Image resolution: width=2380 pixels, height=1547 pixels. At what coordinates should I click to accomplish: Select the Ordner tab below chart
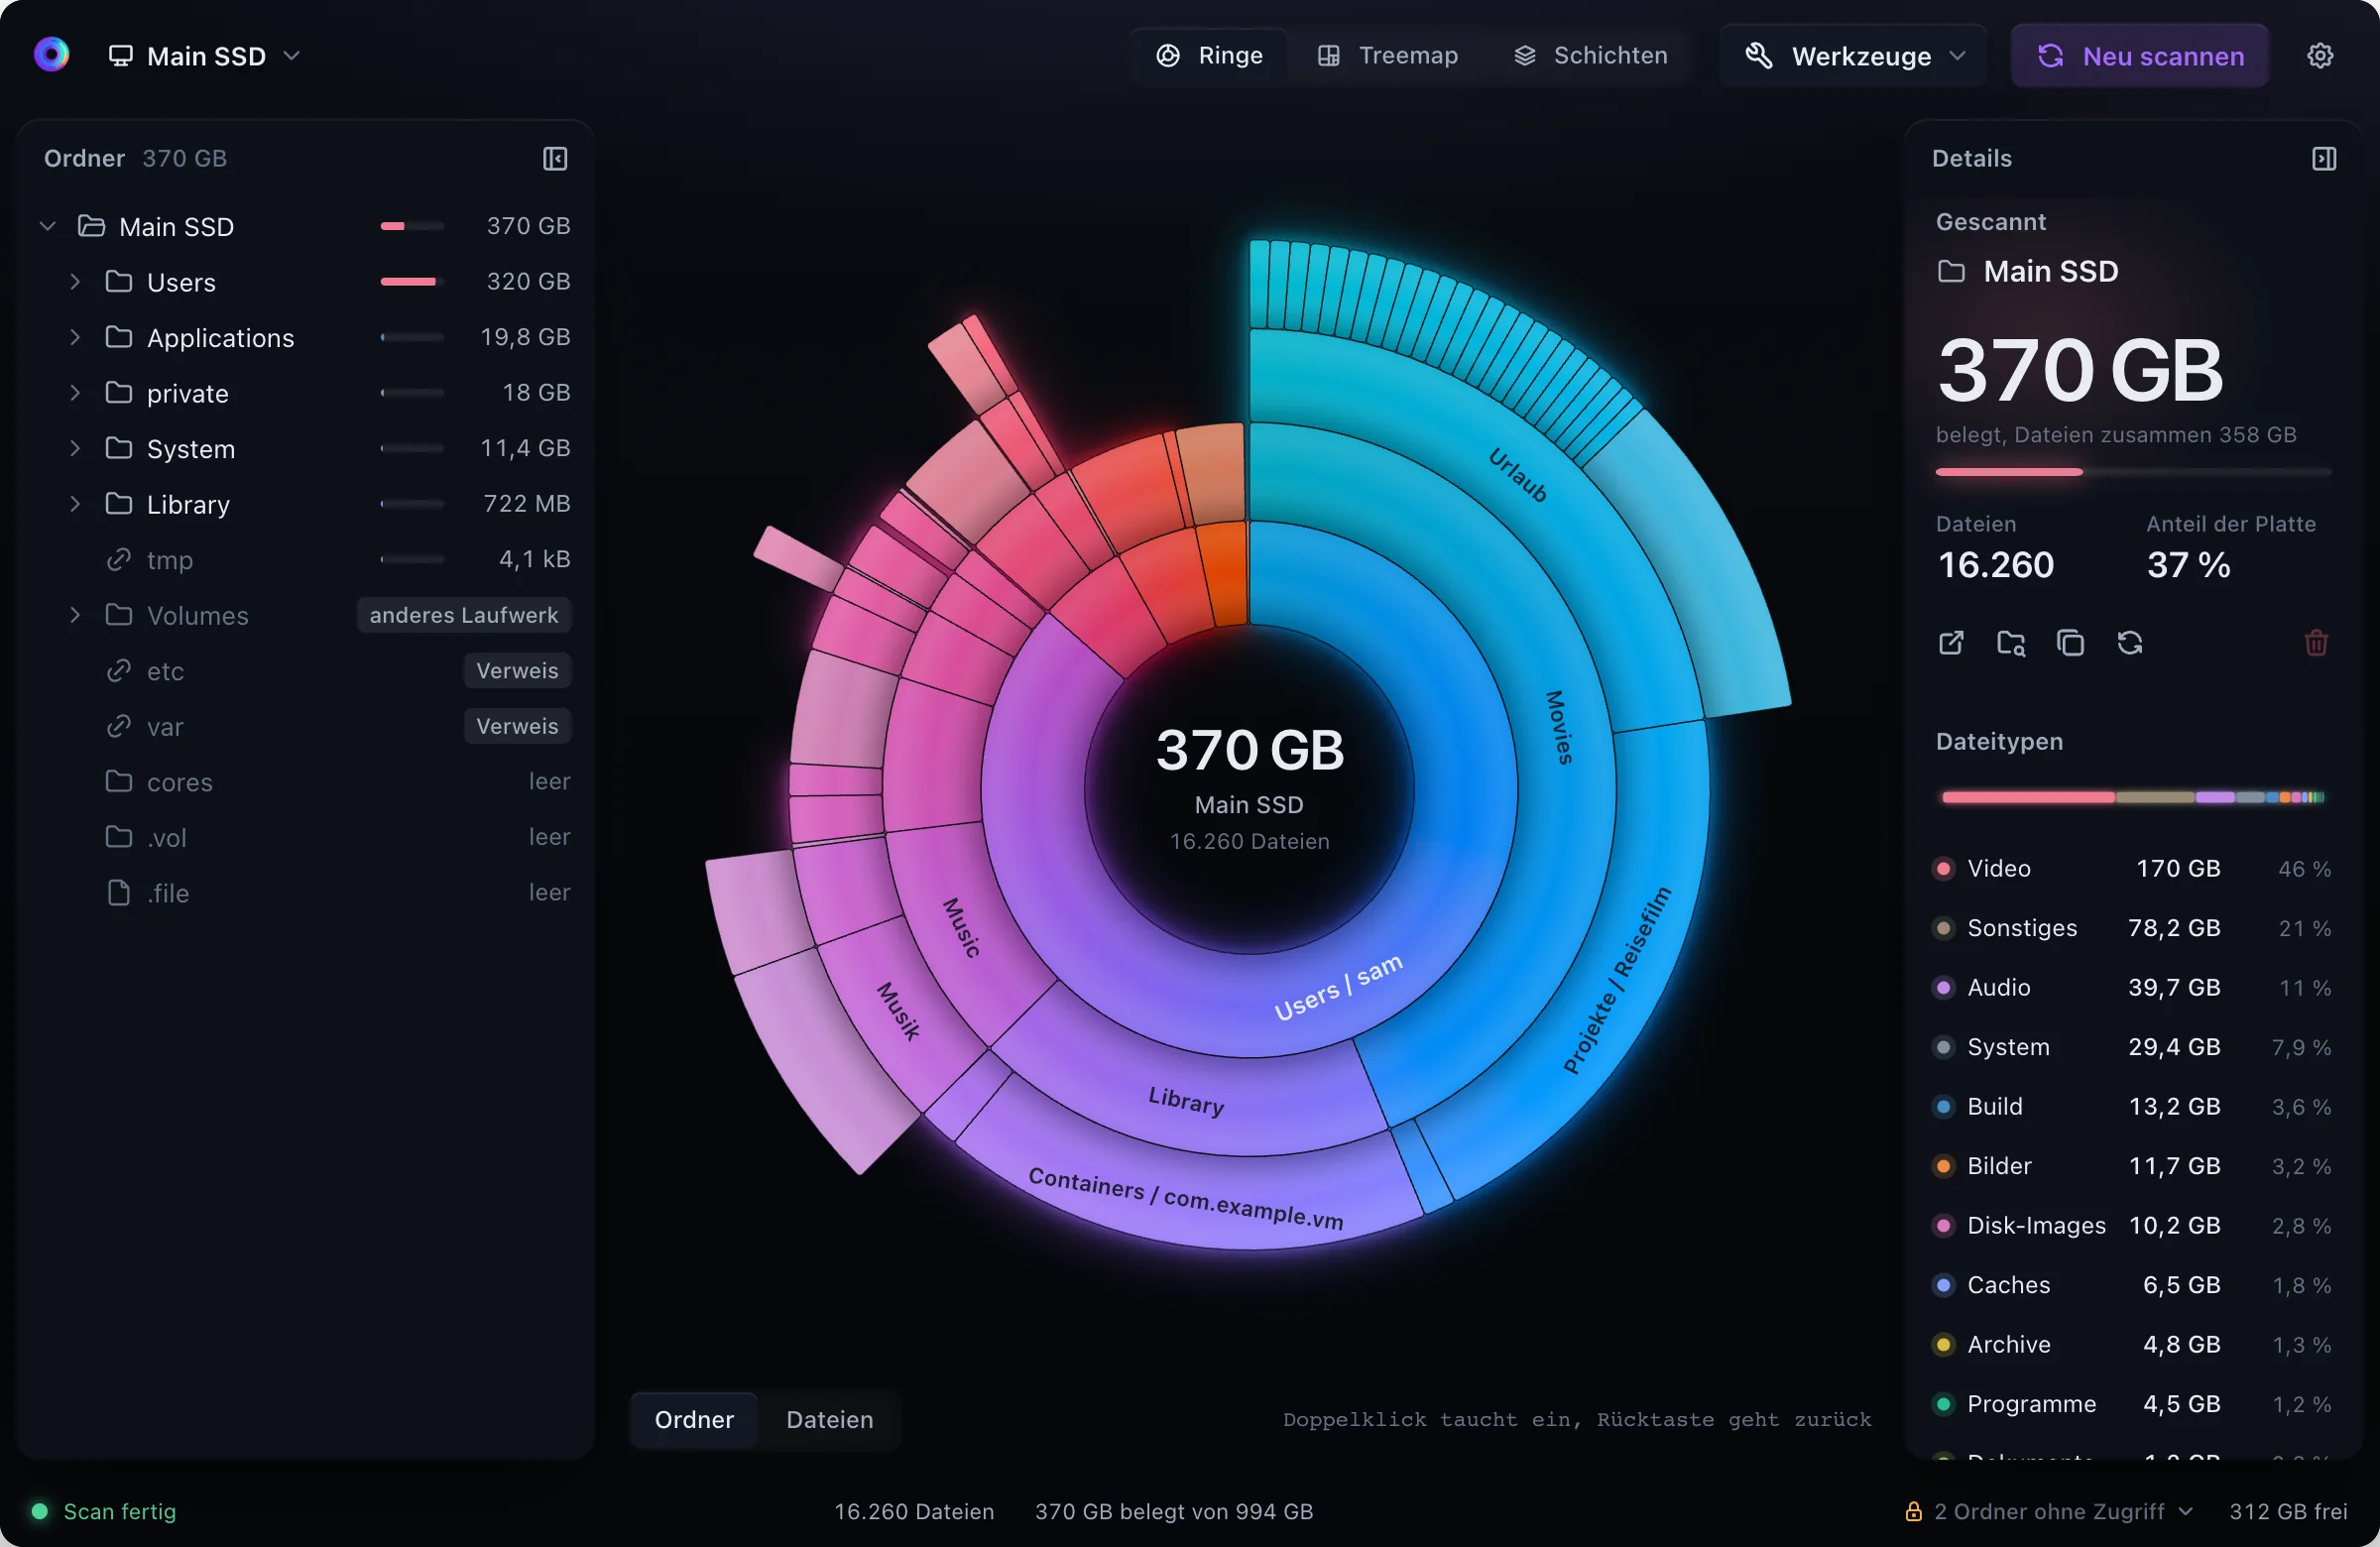pyautogui.click(x=694, y=1419)
